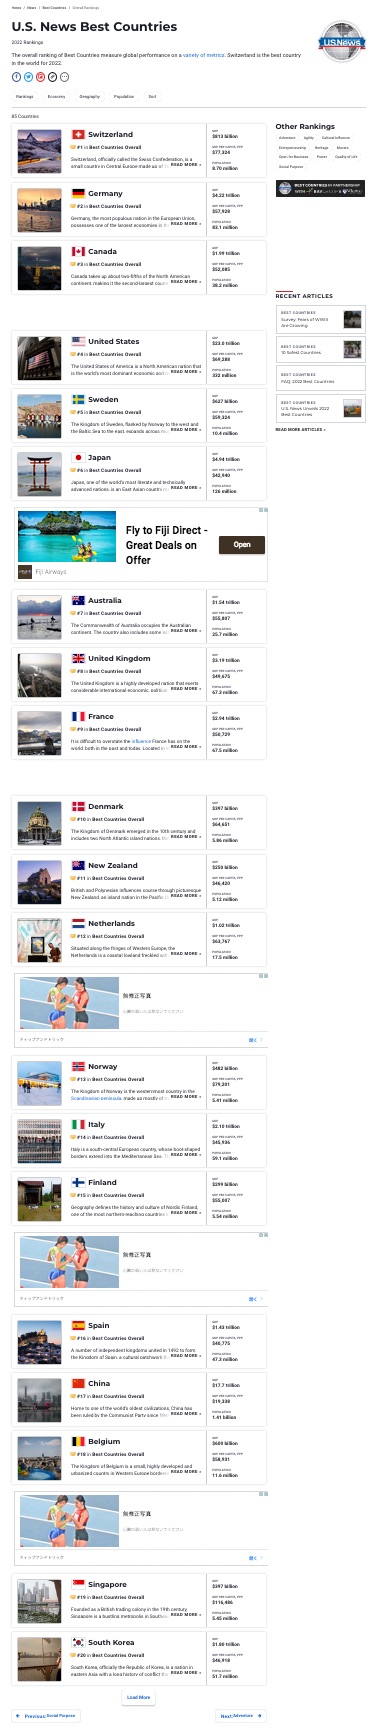Viewport: 375px width, 1733px height.
Task: Click the more share options icon
Action: point(65,76)
